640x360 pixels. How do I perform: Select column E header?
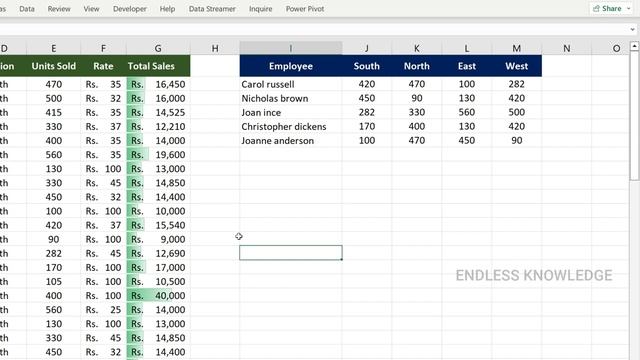[53, 49]
